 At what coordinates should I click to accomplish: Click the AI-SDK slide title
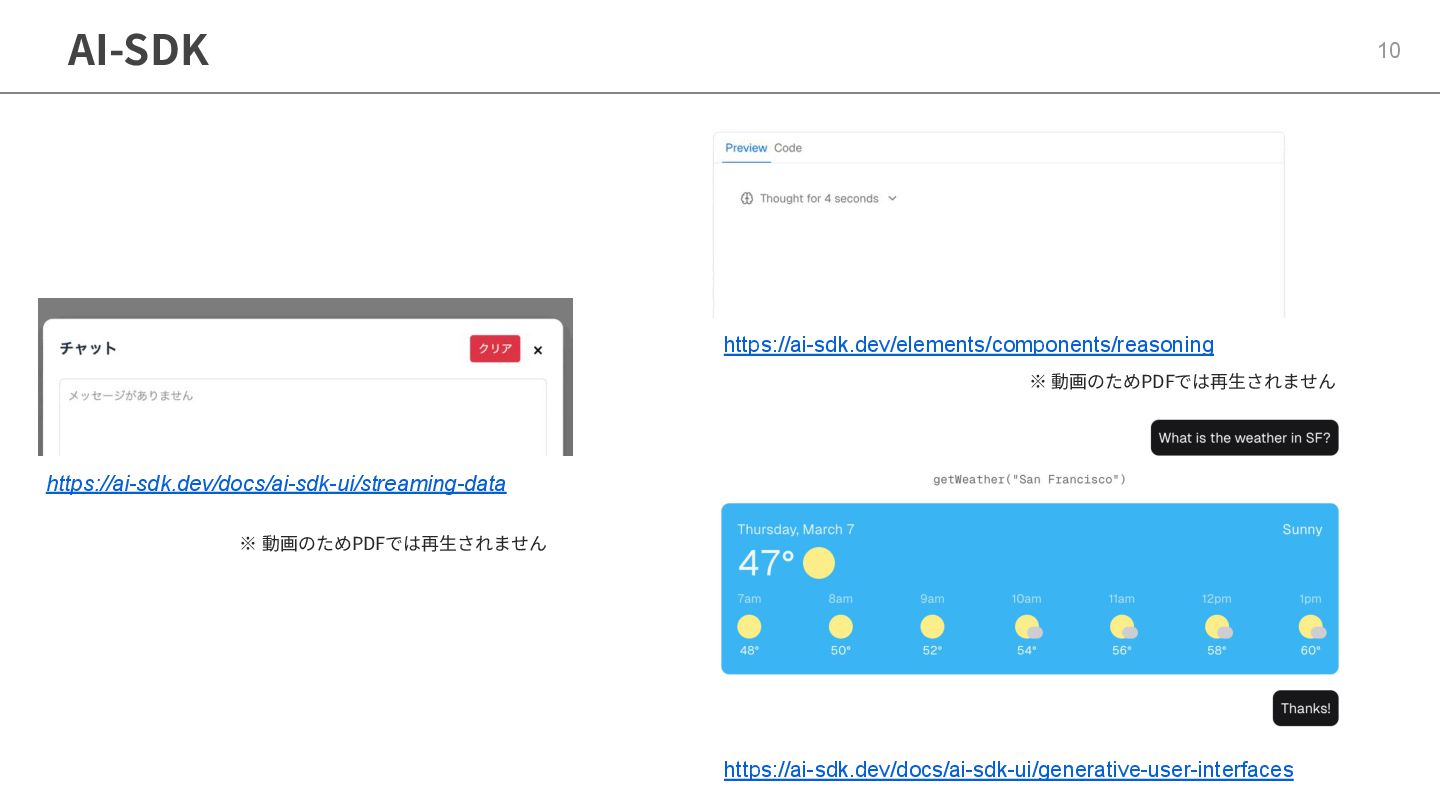138,50
